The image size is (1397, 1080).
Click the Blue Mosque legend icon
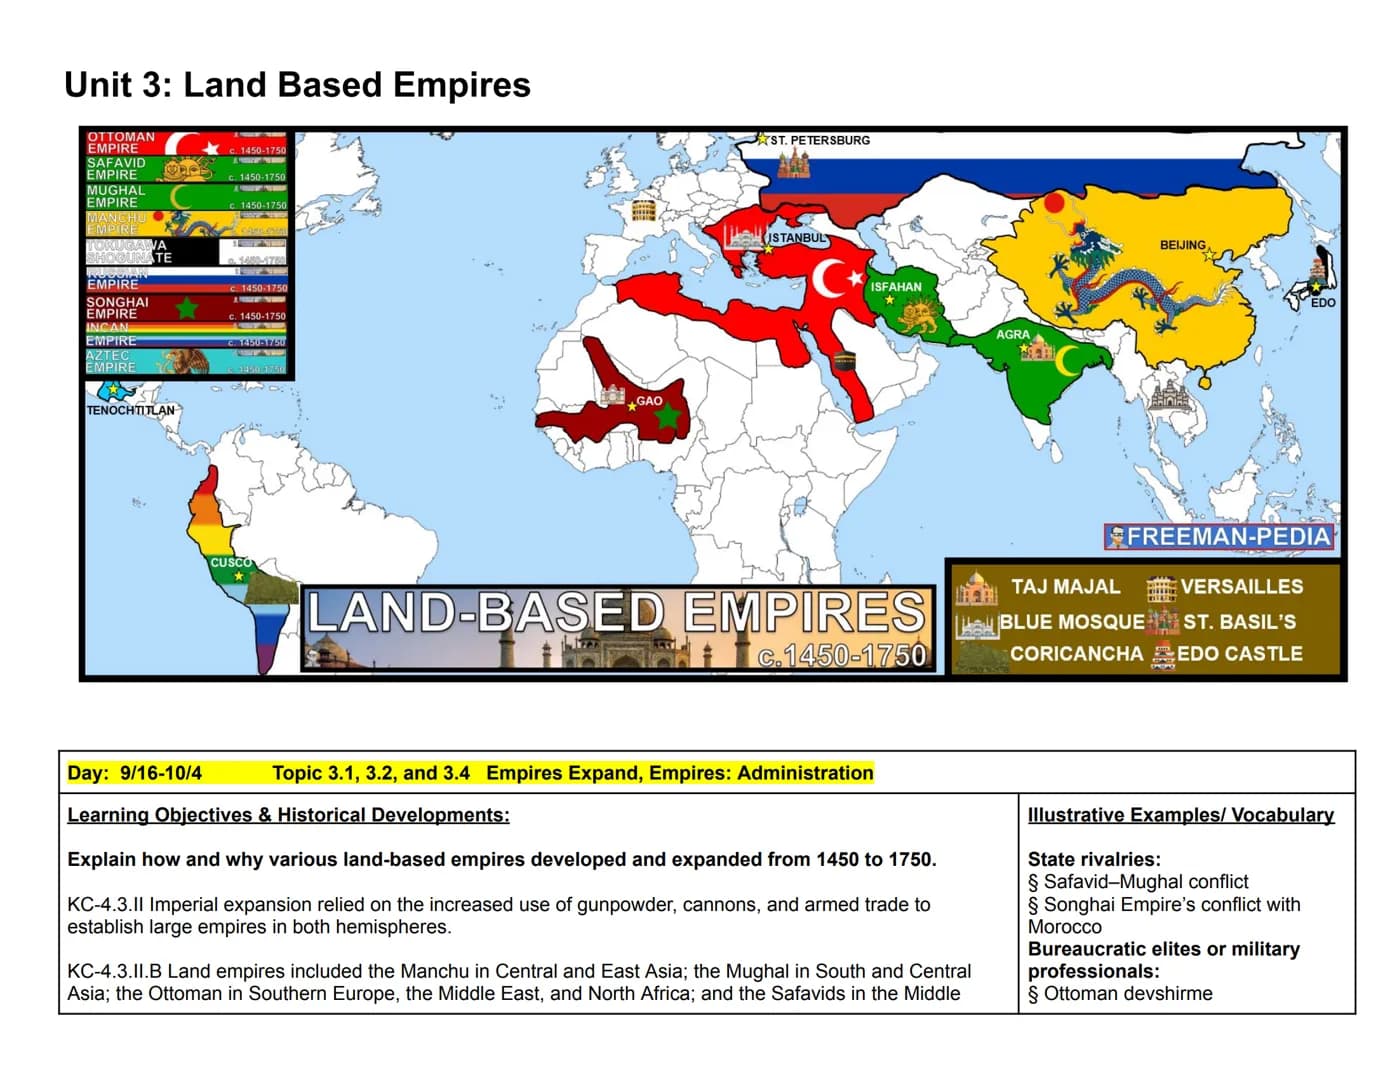pos(976,625)
